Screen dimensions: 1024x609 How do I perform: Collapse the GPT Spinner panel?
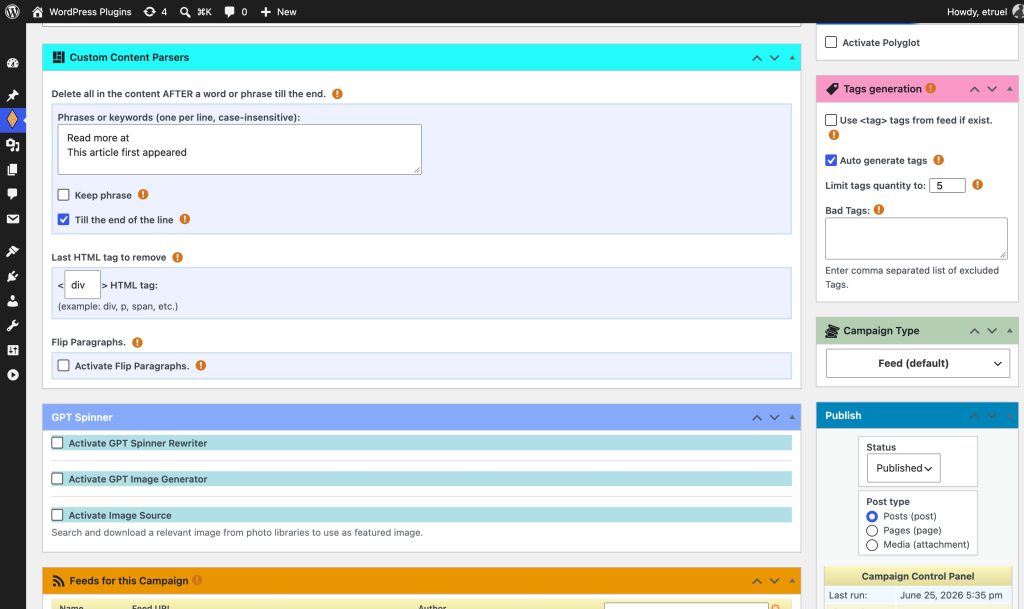tap(792, 417)
